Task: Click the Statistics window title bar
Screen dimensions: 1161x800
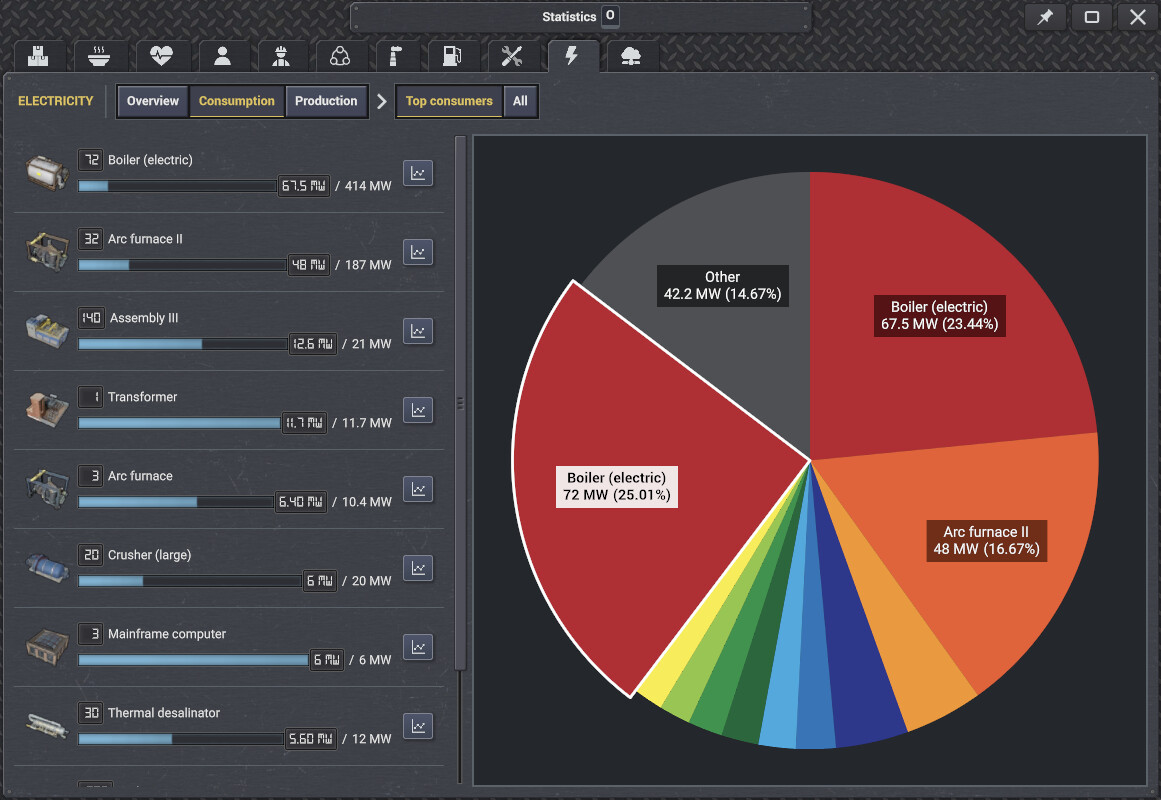Action: click(580, 16)
